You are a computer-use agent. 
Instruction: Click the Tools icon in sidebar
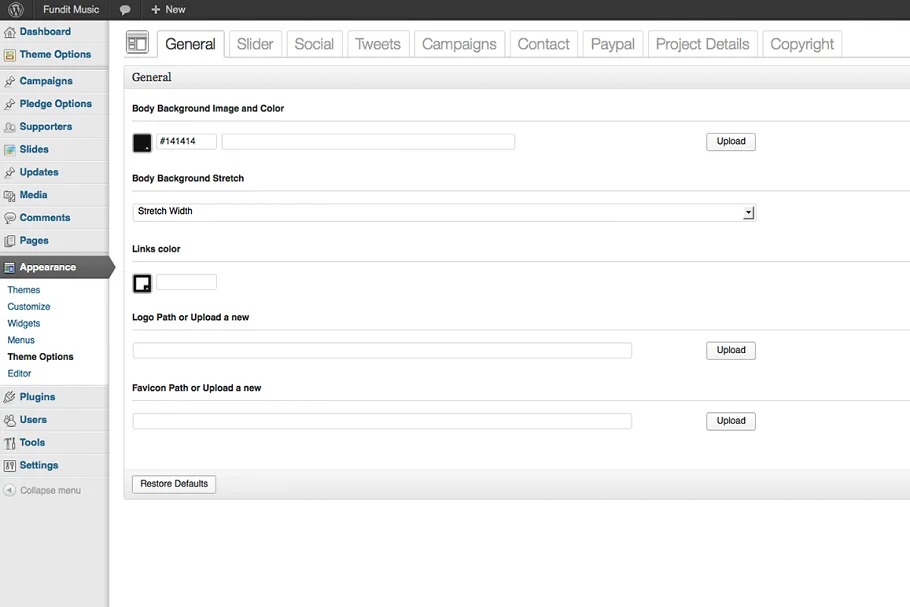pyautogui.click(x=10, y=443)
